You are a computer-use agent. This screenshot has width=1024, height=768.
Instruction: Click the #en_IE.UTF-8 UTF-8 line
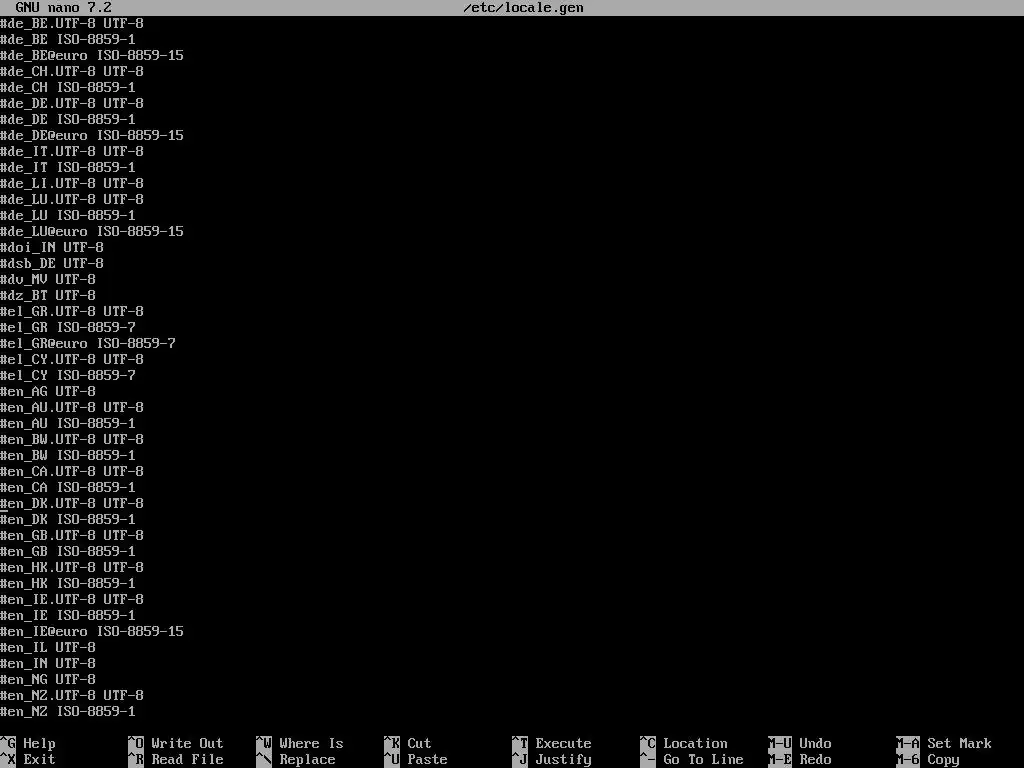(72, 600)
